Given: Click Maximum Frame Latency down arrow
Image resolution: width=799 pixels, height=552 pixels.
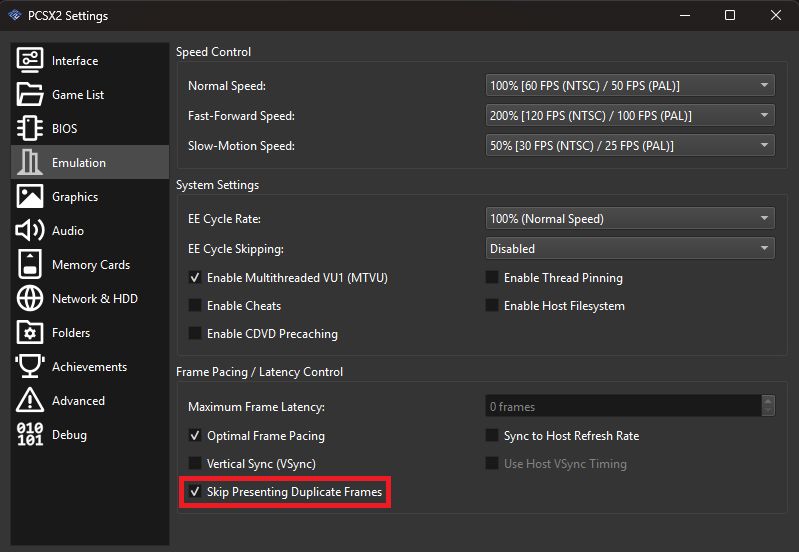Looking at the screenshot, I should [x=768, y=412].
